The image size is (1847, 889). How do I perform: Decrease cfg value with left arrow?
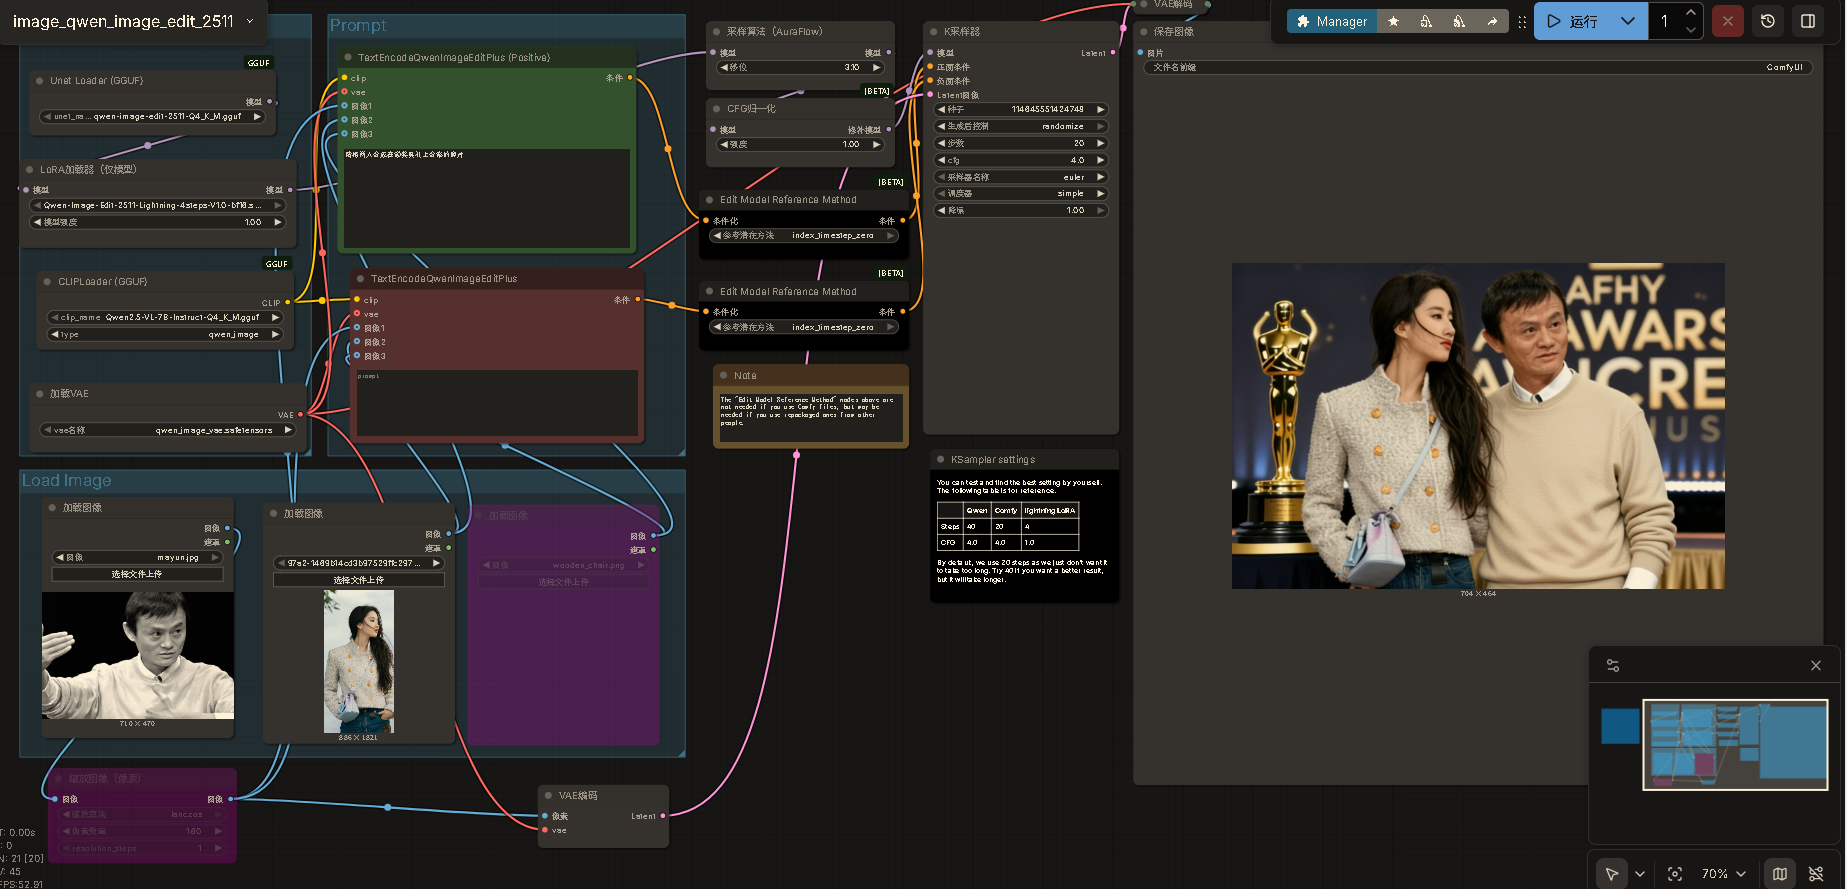point(941,160)
